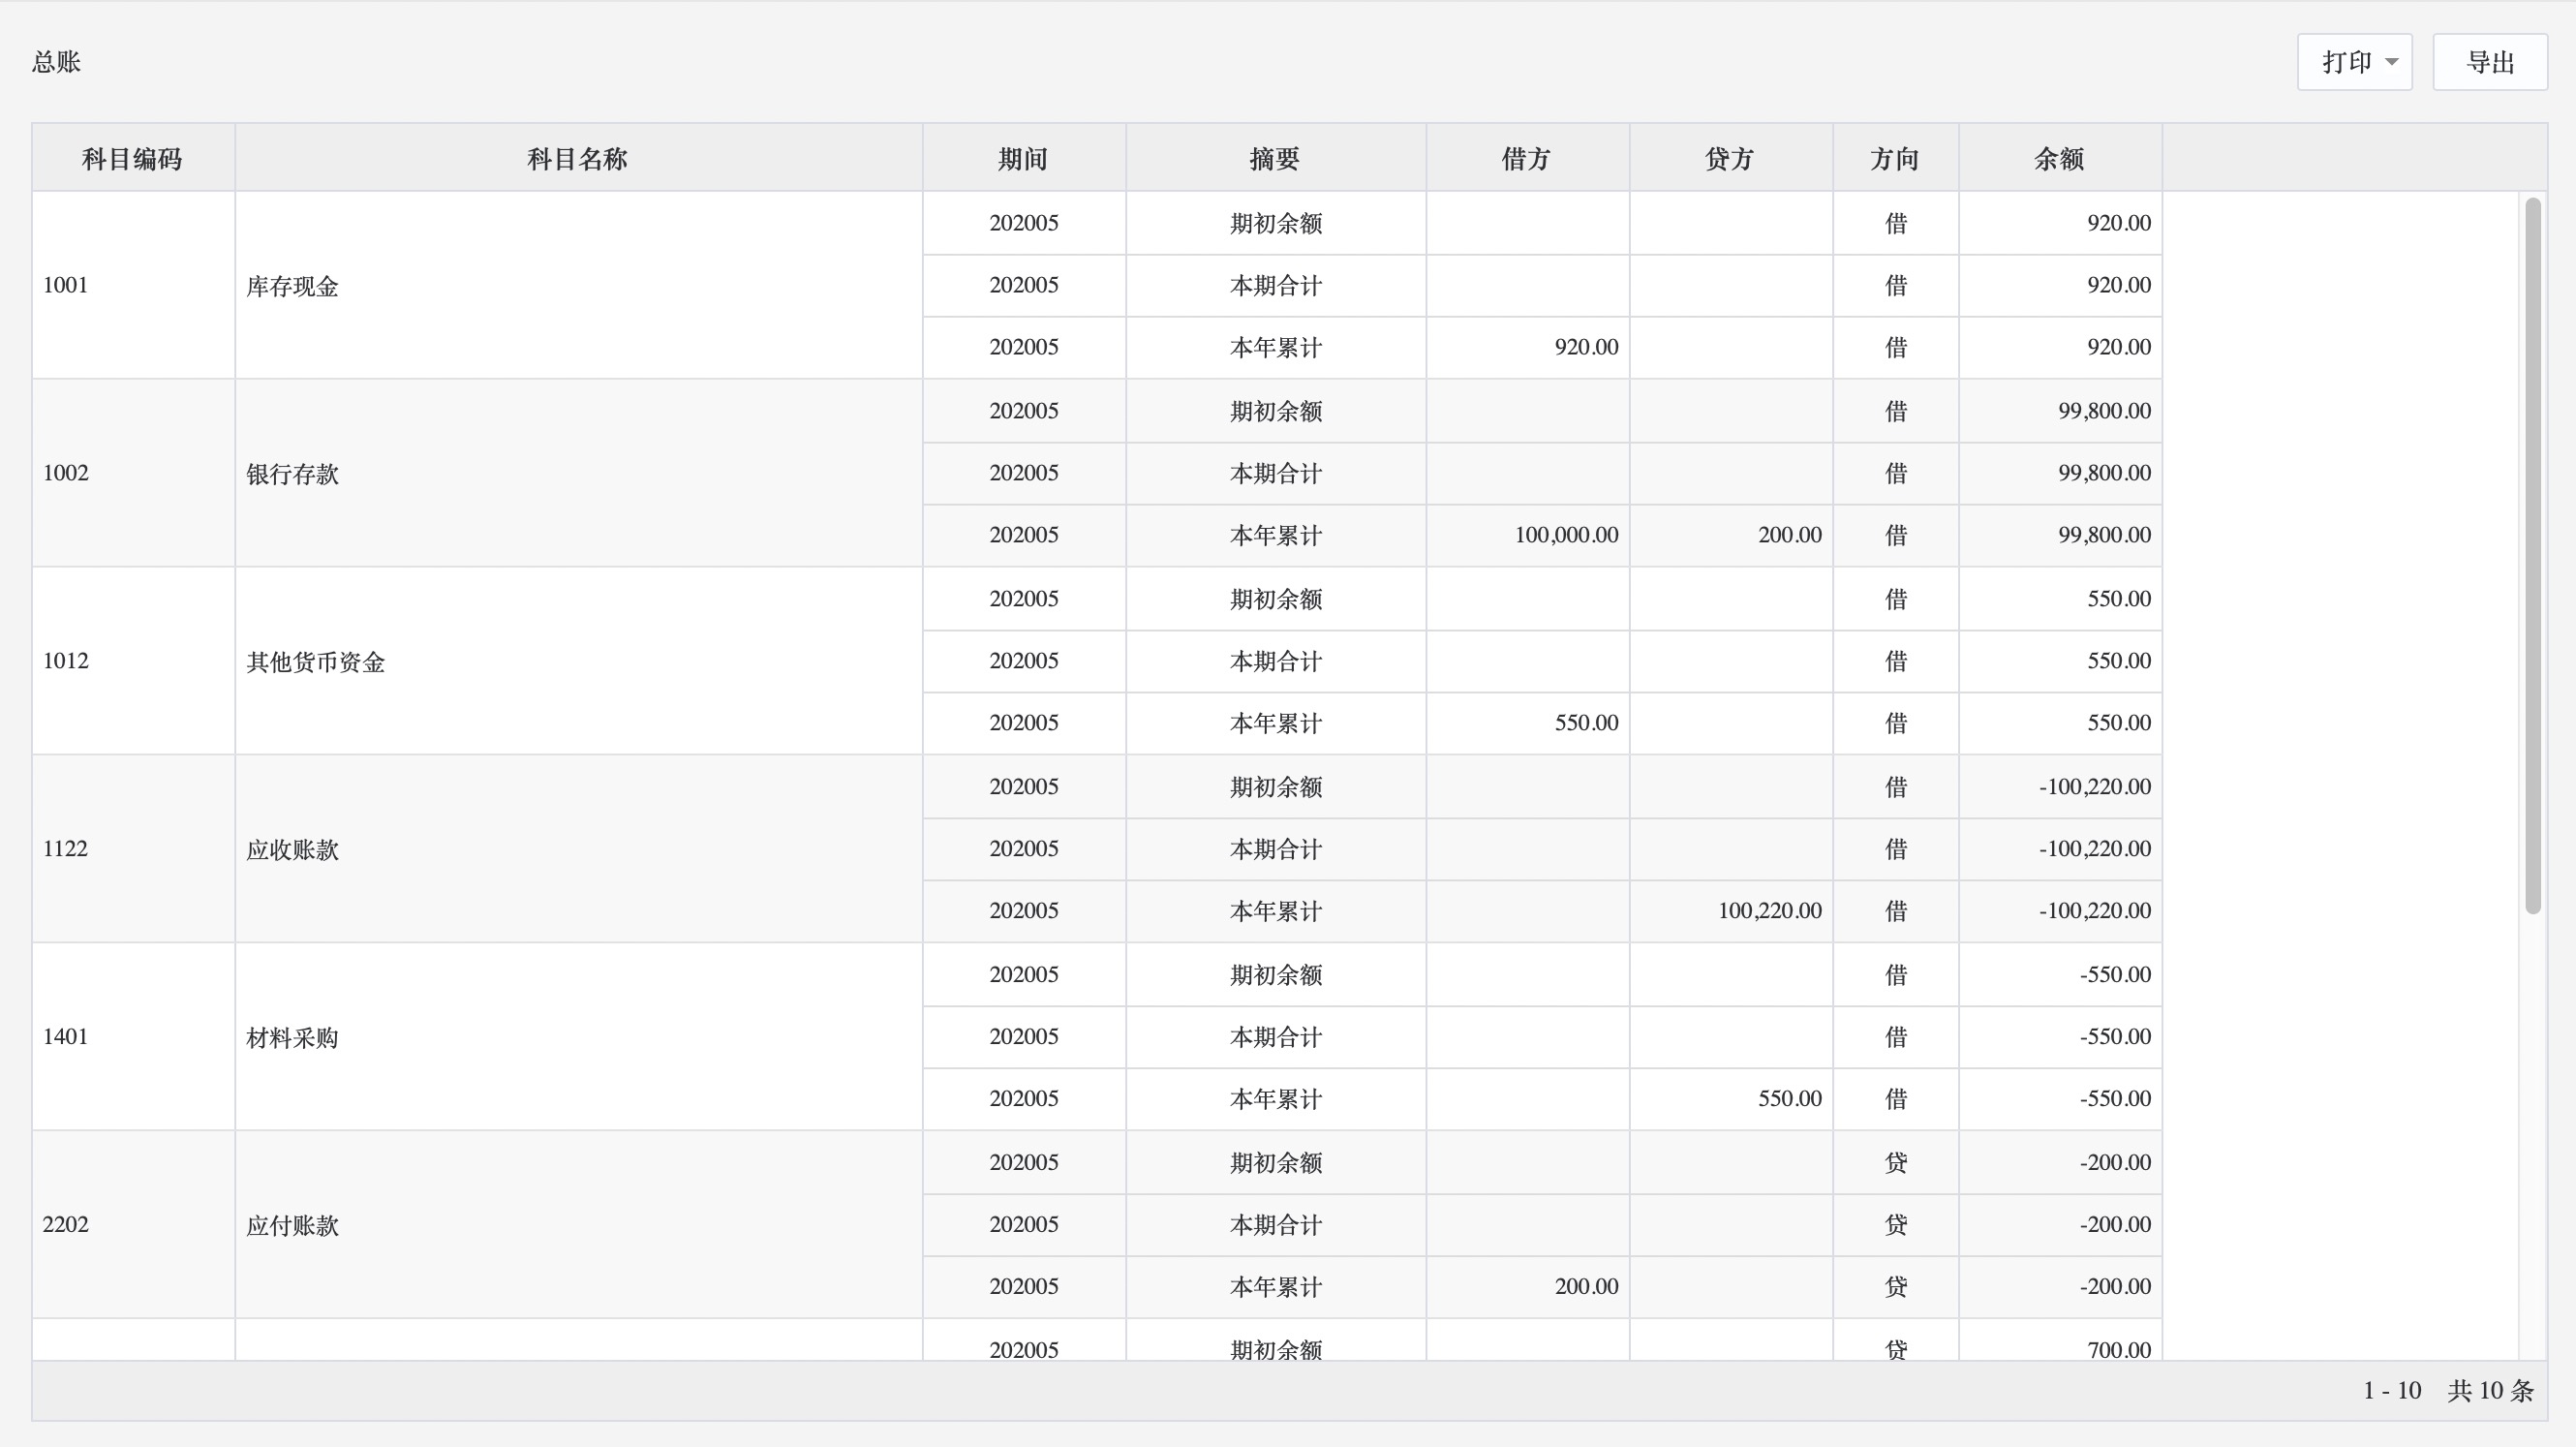Click 期初余额 summary in 应付账款 row
The width and height of the screenshot is (2576, 1447).
point(1275,1163)
